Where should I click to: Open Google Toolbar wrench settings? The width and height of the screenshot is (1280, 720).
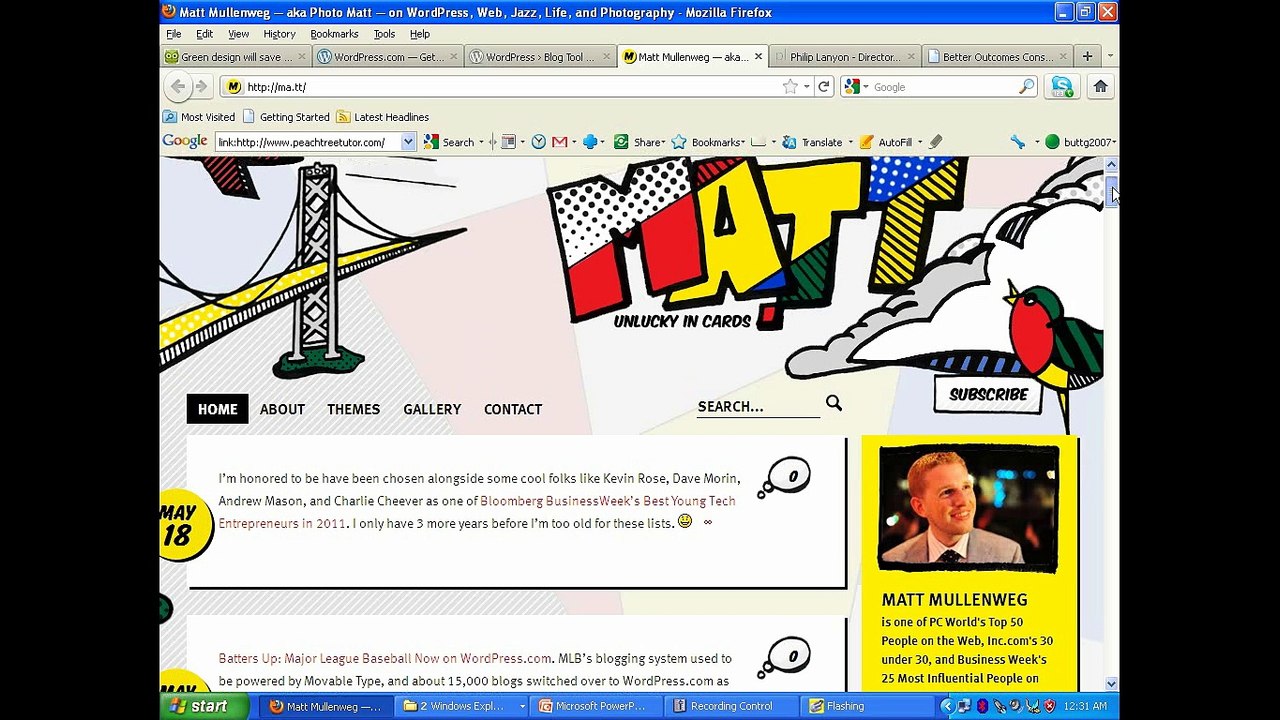[x=1018, y=142]
